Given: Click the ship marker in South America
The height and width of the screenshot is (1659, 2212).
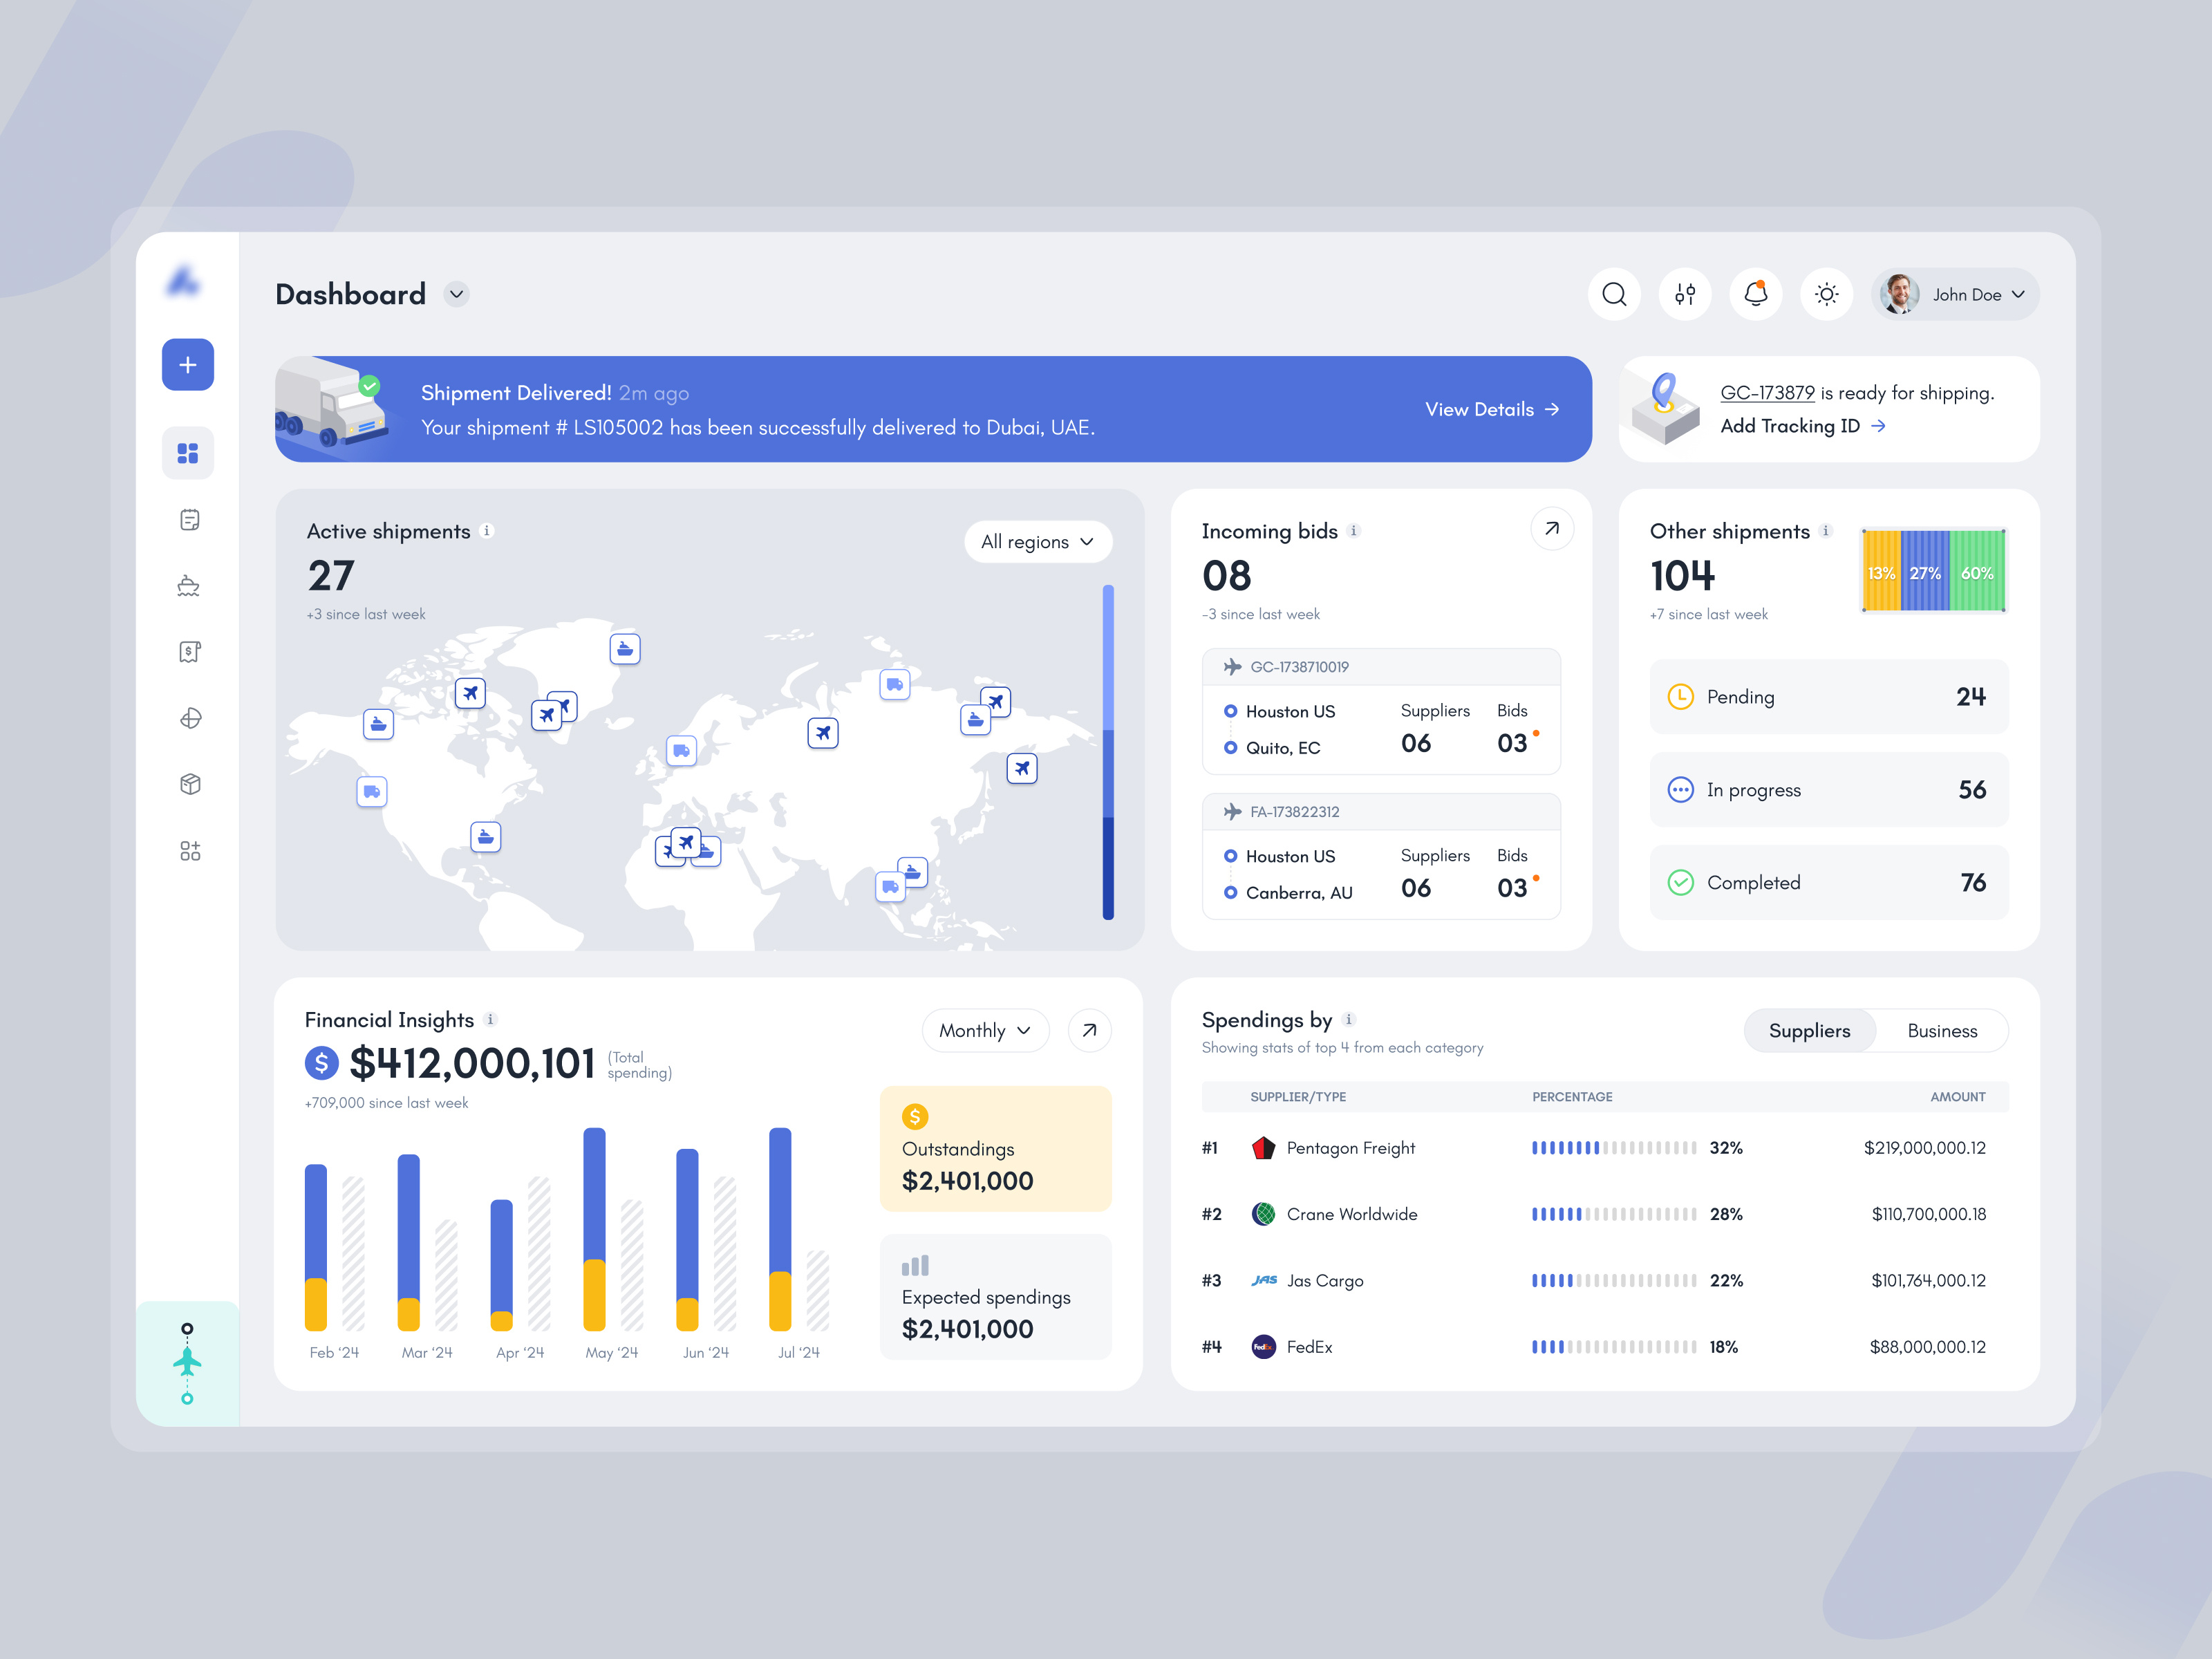Looking at the screenshot, I should tap(486, 837).
